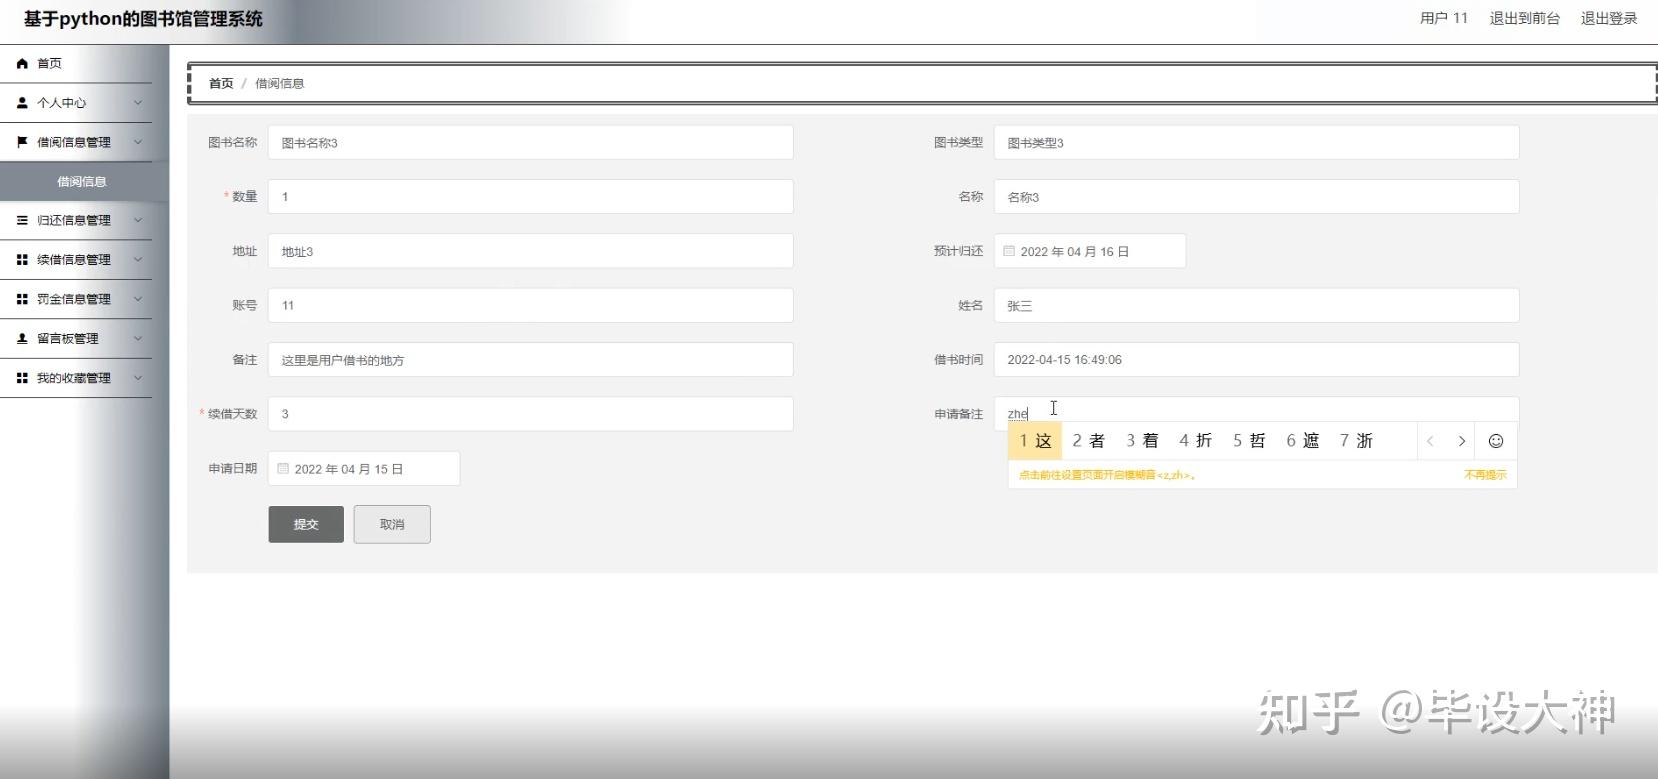Focus the 姓名 input field
The height and width of the screenshot is (779, 1658).
point(1256,305)
